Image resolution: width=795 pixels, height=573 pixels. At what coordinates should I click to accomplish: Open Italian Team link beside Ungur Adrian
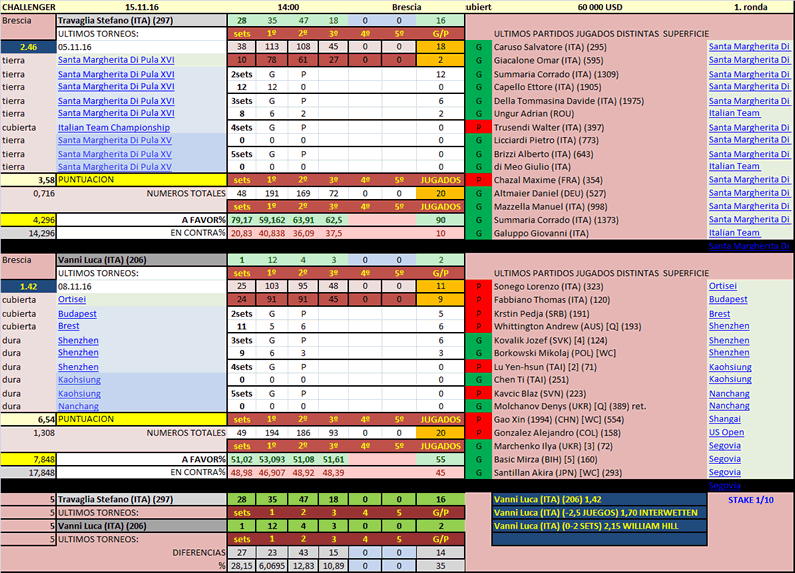point(734,113)
